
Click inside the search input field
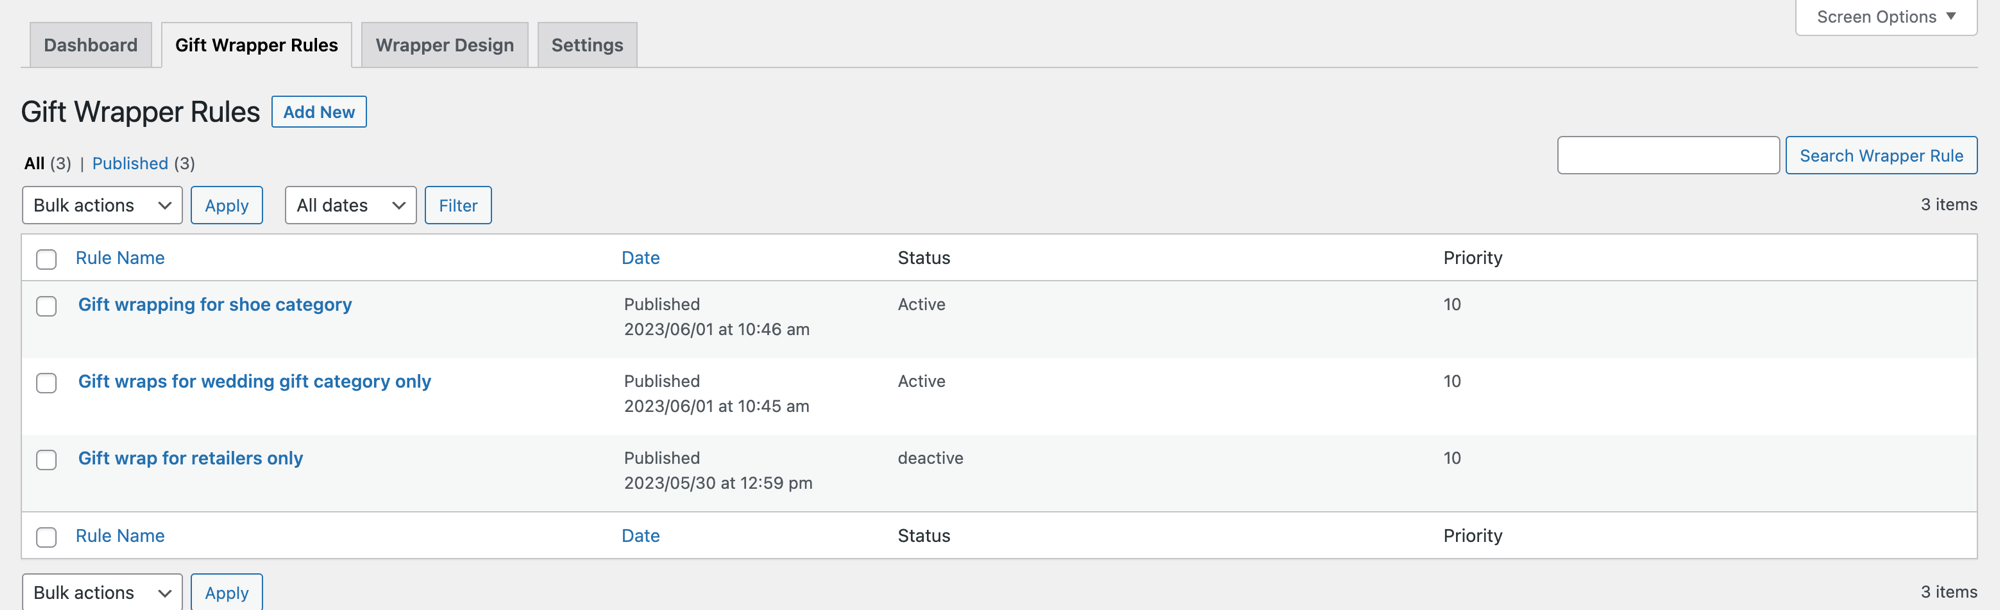click(1667, 155)
